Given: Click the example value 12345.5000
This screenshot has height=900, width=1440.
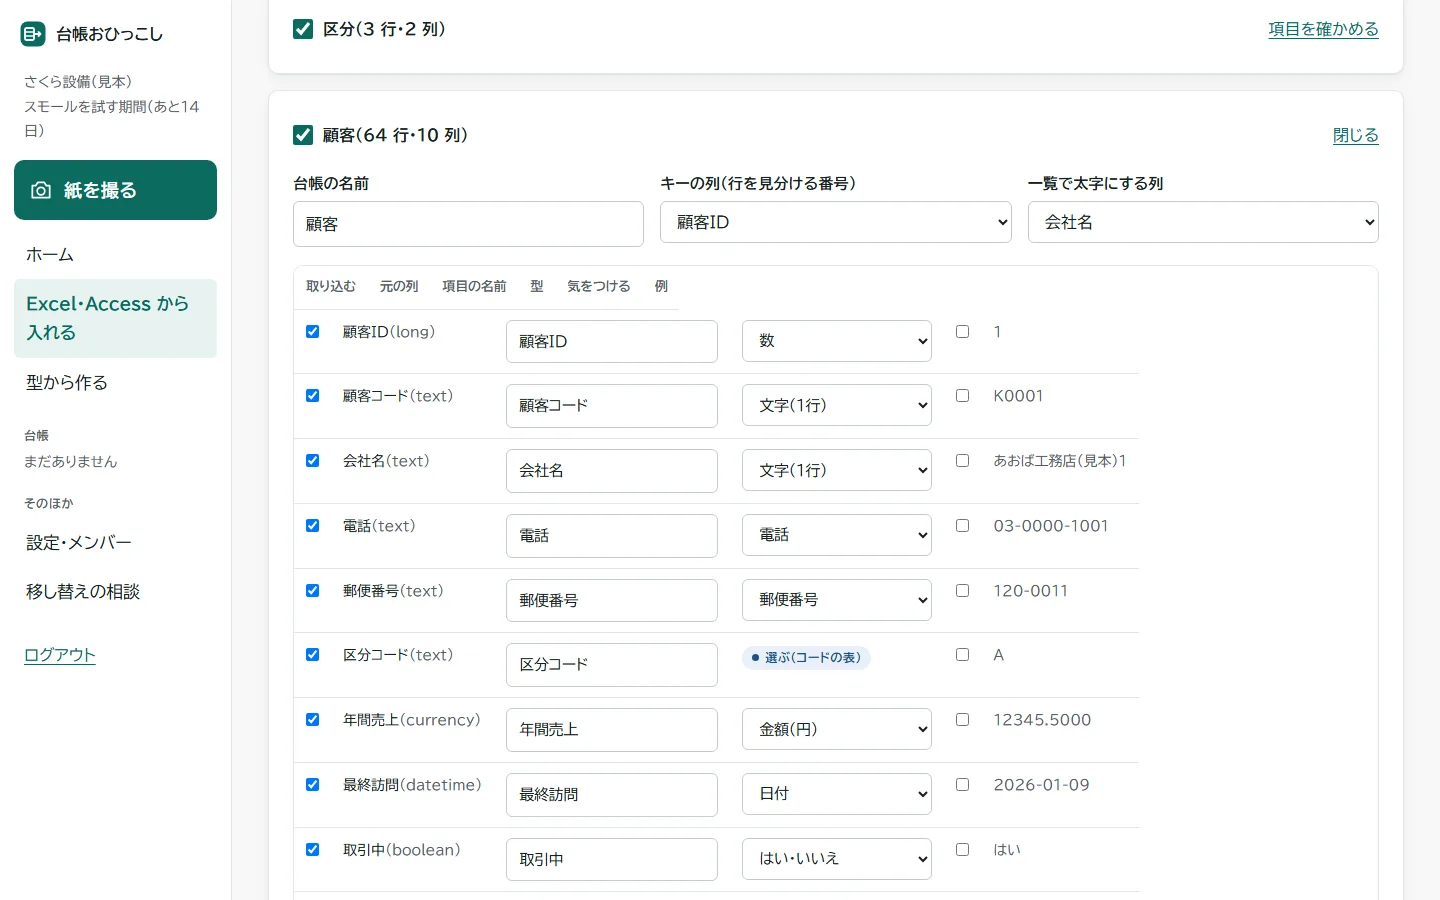Looking at the screenshot, I should (1042, 720).
